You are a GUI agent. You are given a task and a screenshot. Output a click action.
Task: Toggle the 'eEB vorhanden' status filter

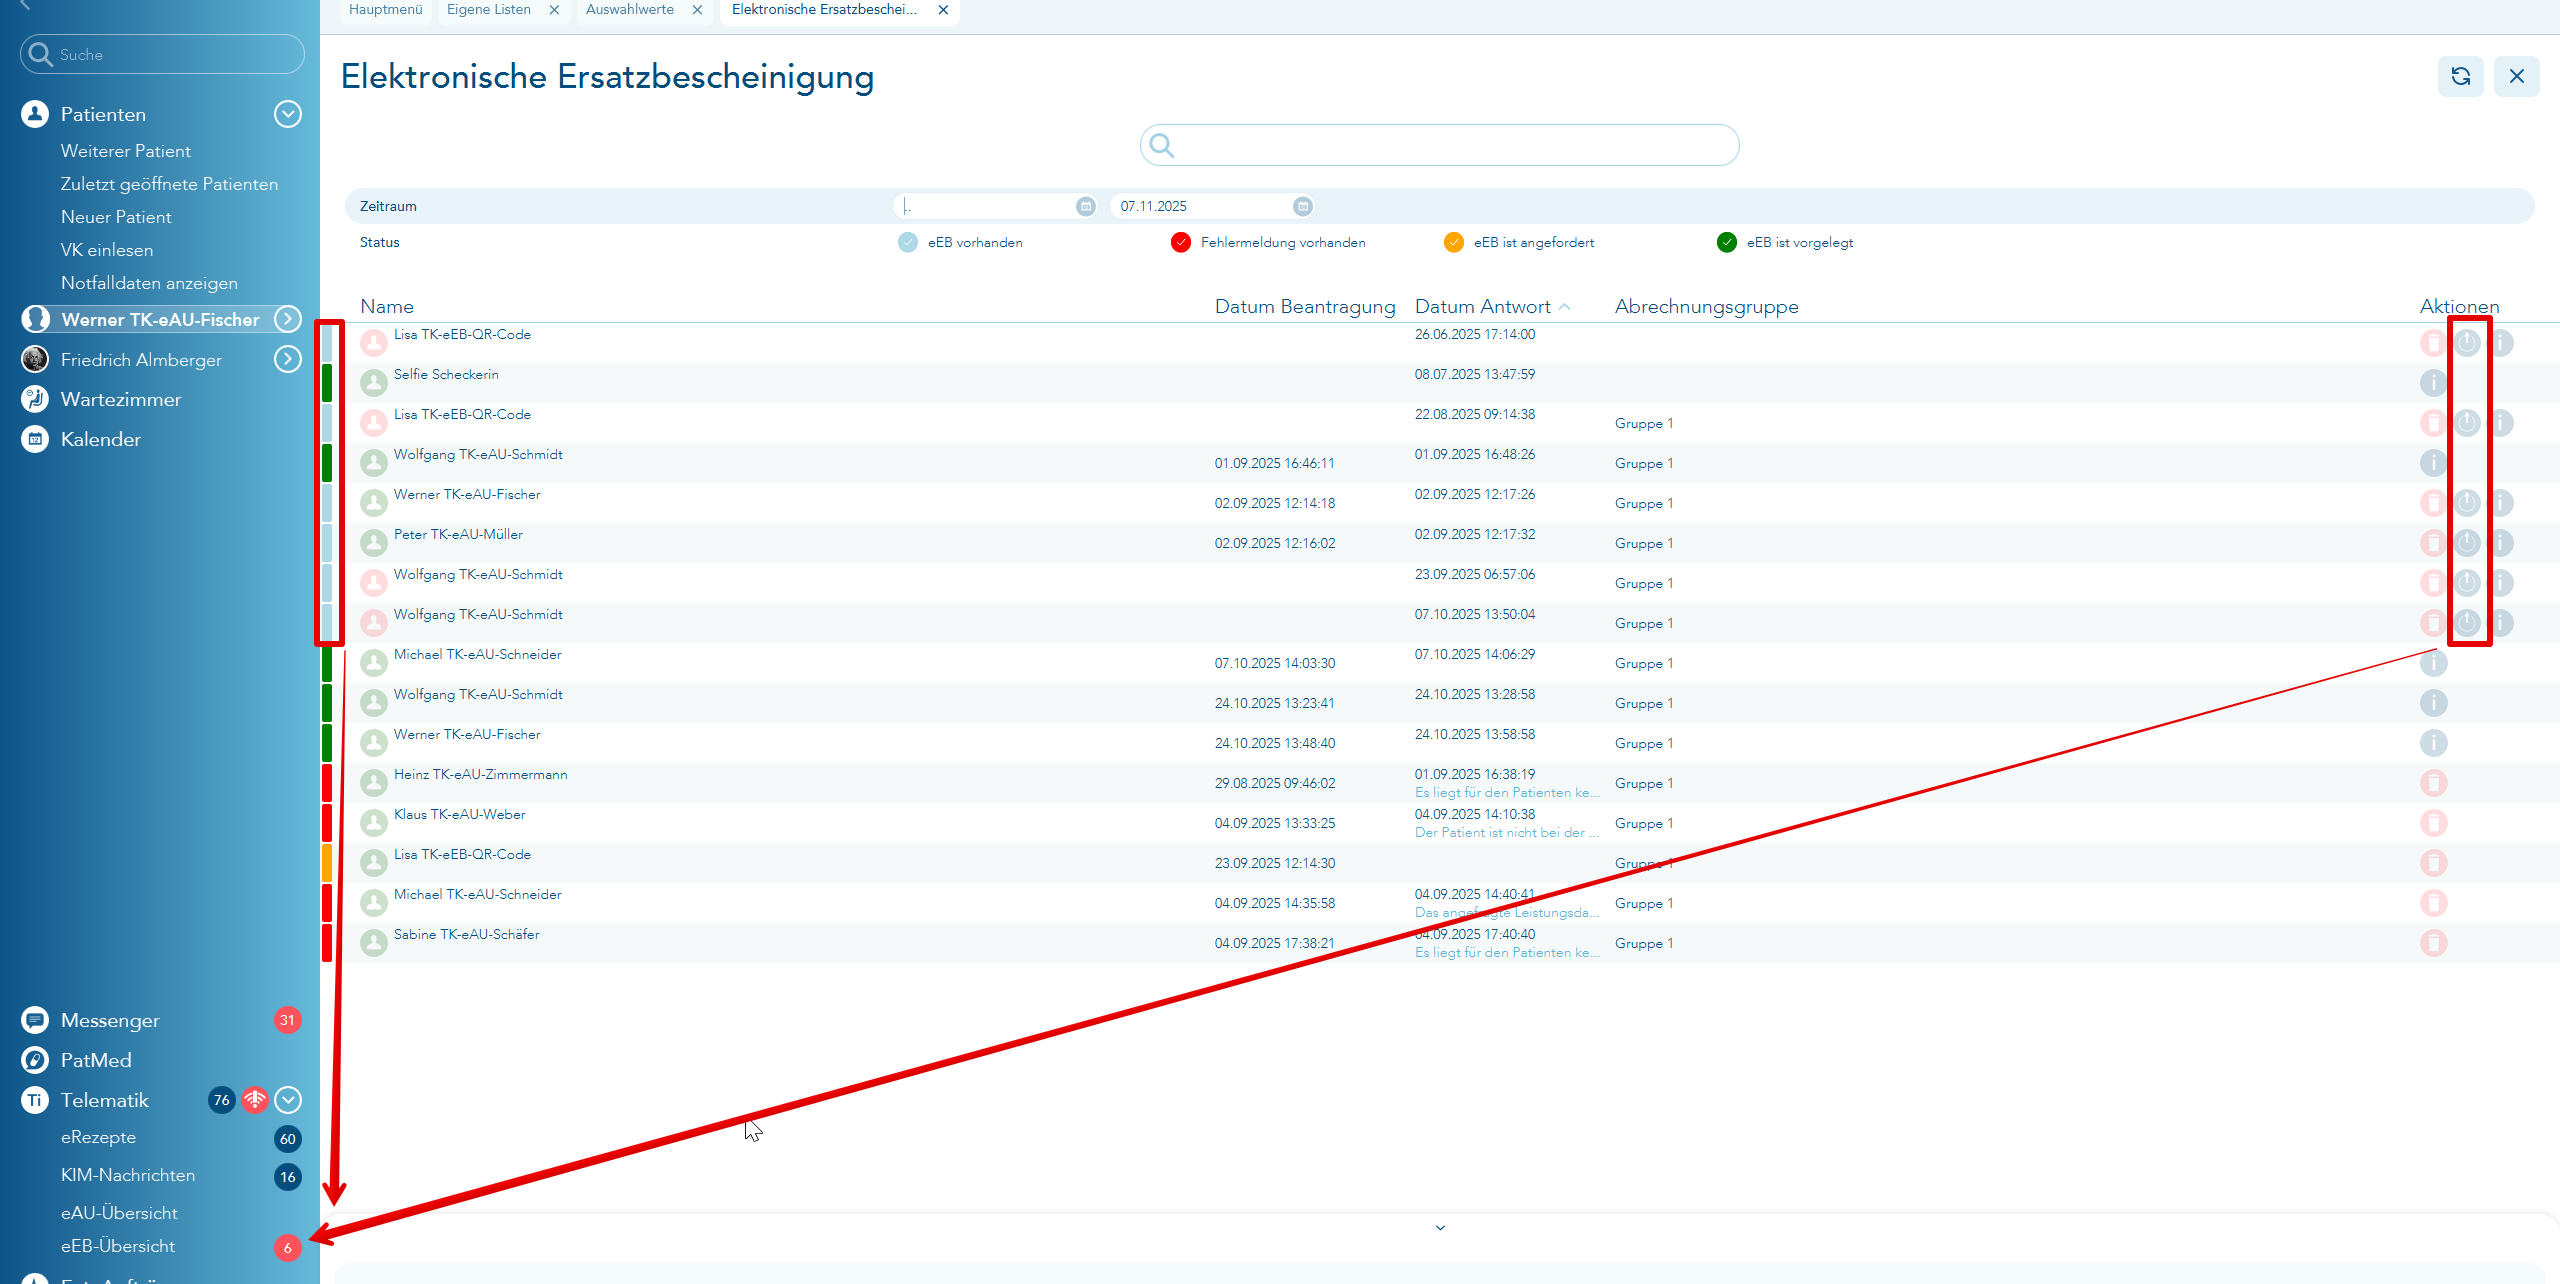coord(908,242)
